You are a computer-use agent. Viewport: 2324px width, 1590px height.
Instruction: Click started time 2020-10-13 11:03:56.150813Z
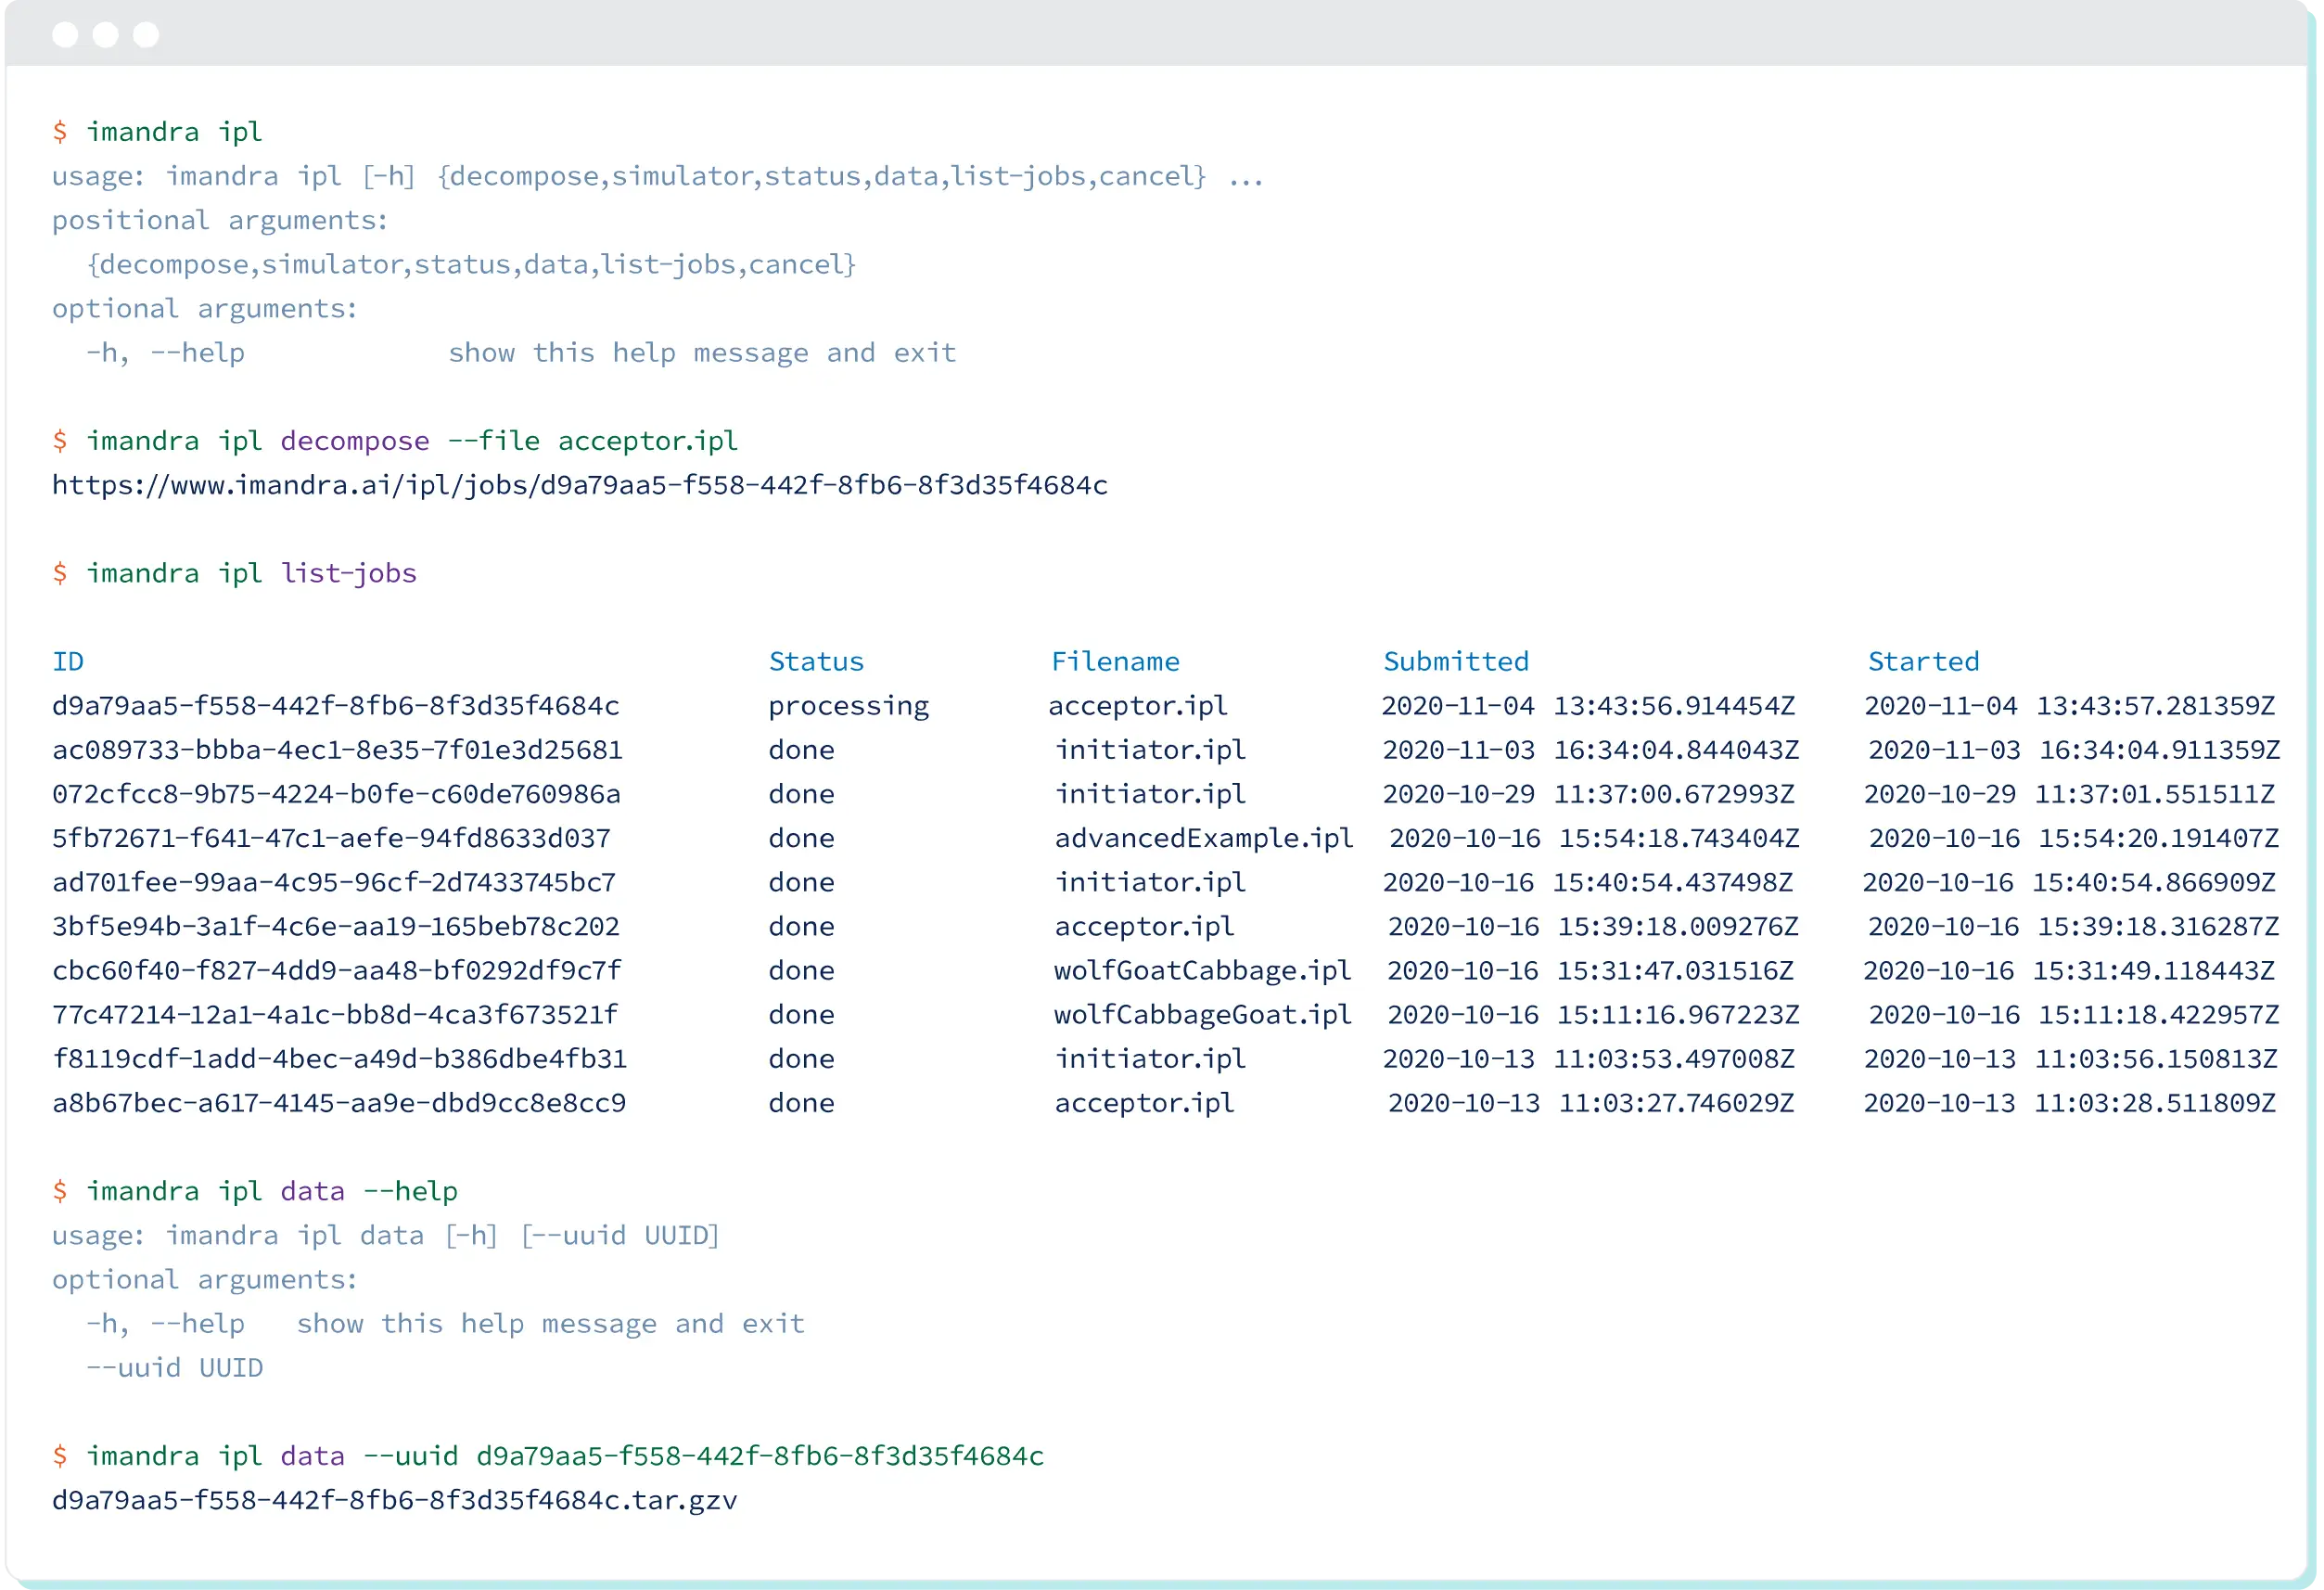click(2071, 1059)
